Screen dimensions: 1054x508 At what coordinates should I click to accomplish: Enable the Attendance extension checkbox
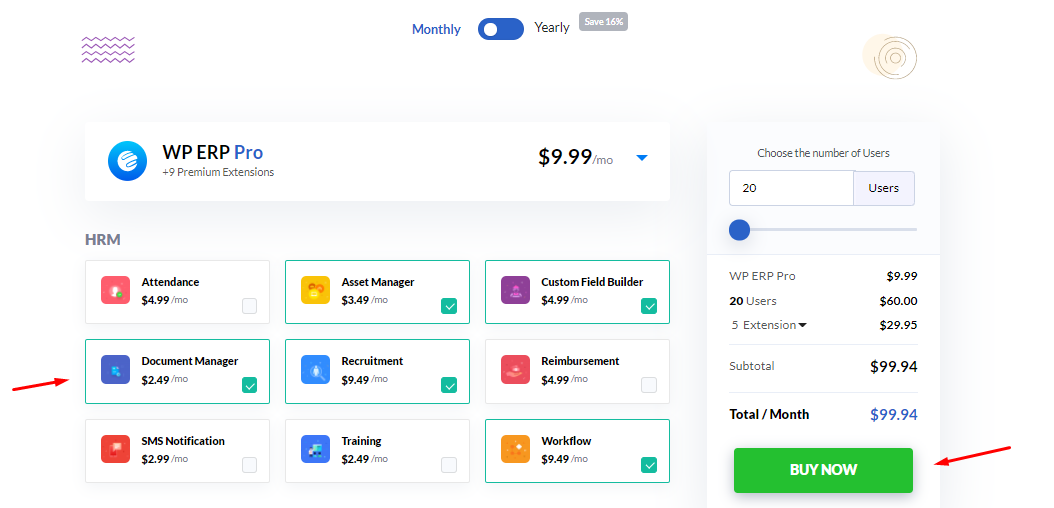(249, 306)
